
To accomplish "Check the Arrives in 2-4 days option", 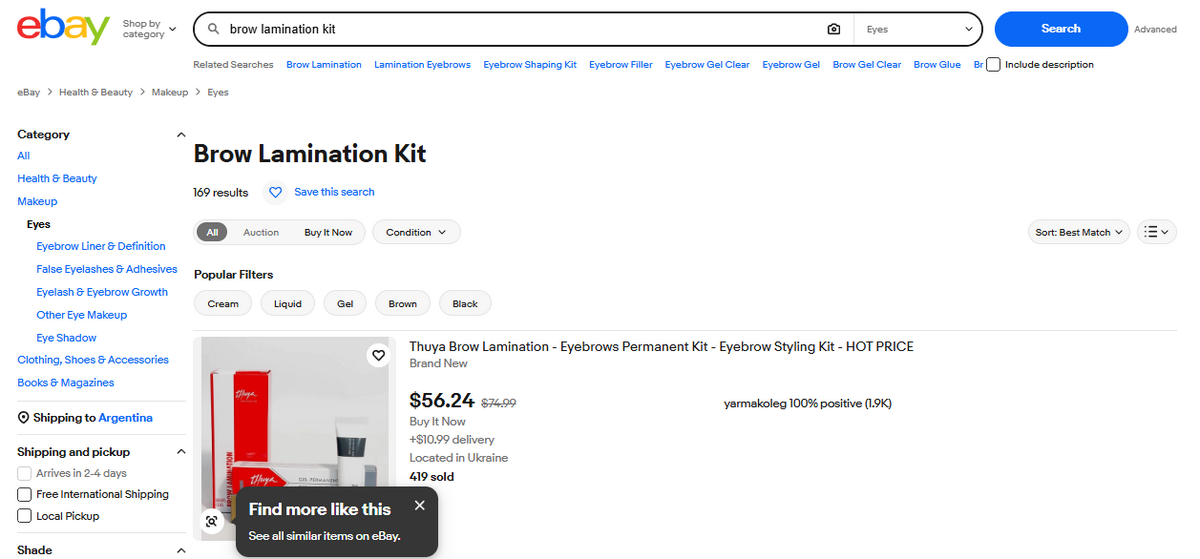I will [24, 473].
